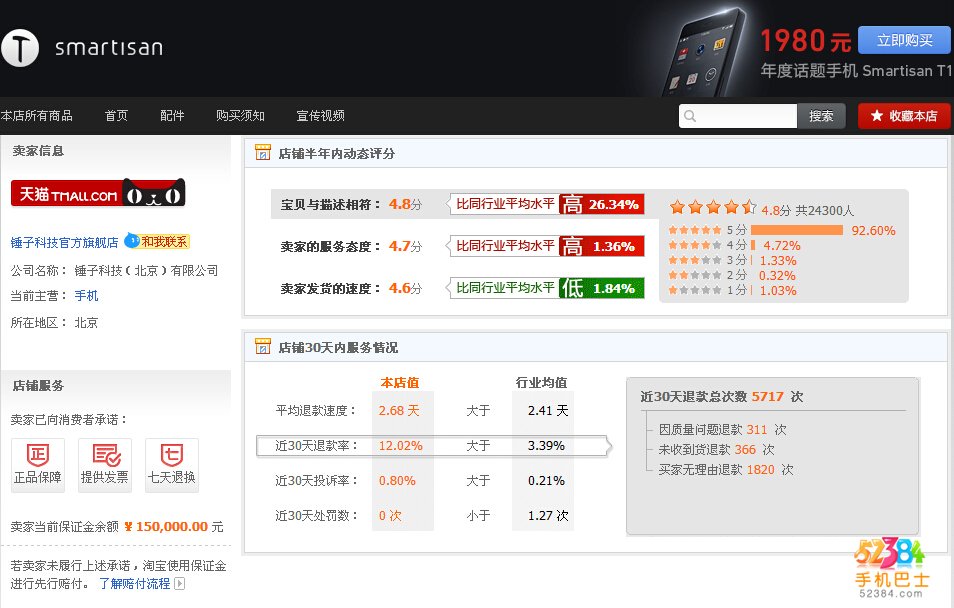Click the 3.39% industry average value
The width and height of the screenshot is (954, 608).
tap(546, 446)
